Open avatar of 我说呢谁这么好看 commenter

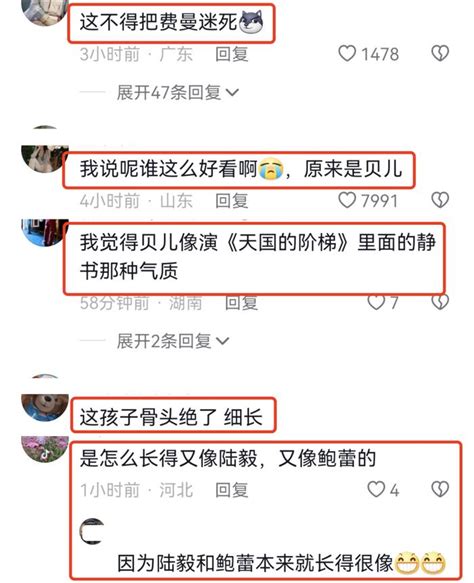click(x=45, y=159)
